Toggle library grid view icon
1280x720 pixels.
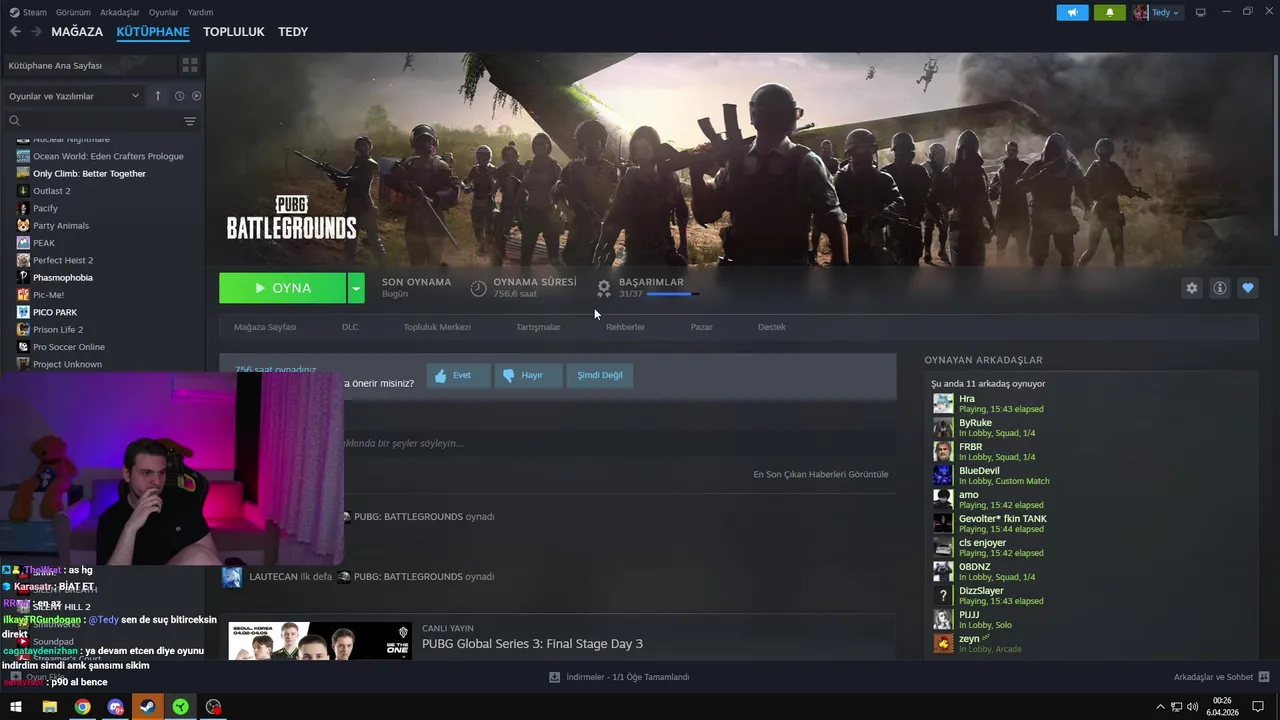click(x=189, y=65)
